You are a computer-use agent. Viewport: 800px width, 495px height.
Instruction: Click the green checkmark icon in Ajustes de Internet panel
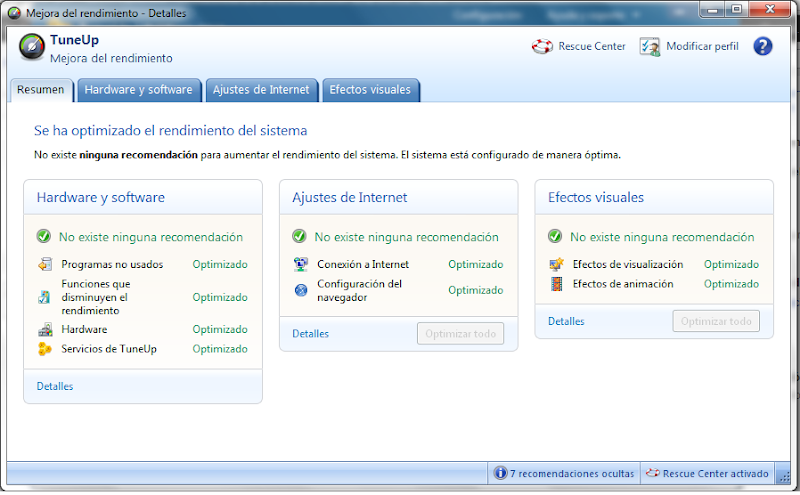pos(299,237)
